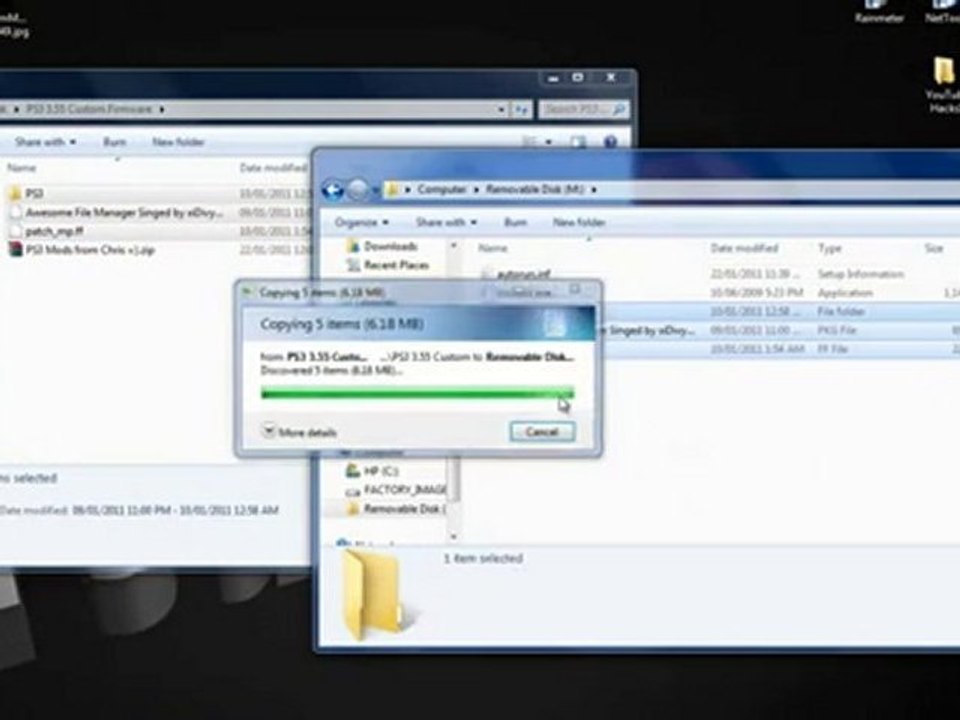Click Computer in the address breadcrumb
Screen dimensions: 960x720
pyautogui.click(x=441, y=190)
